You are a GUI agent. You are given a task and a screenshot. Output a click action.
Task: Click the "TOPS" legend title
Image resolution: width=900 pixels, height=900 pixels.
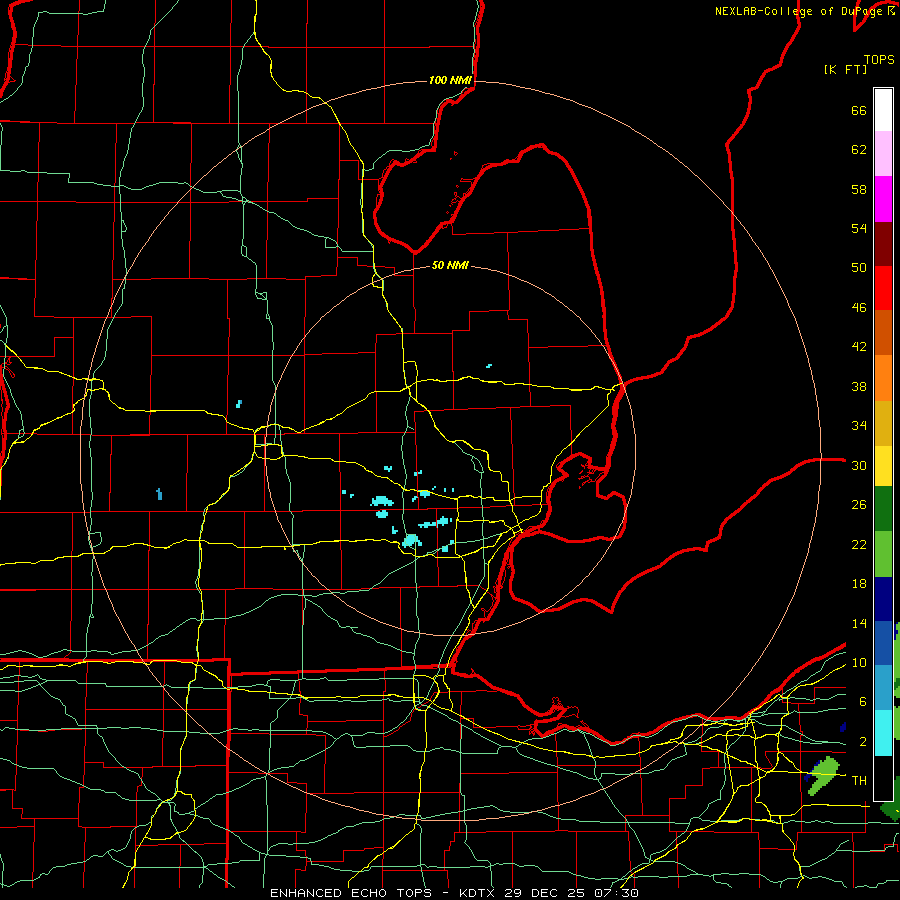point(879,60)
